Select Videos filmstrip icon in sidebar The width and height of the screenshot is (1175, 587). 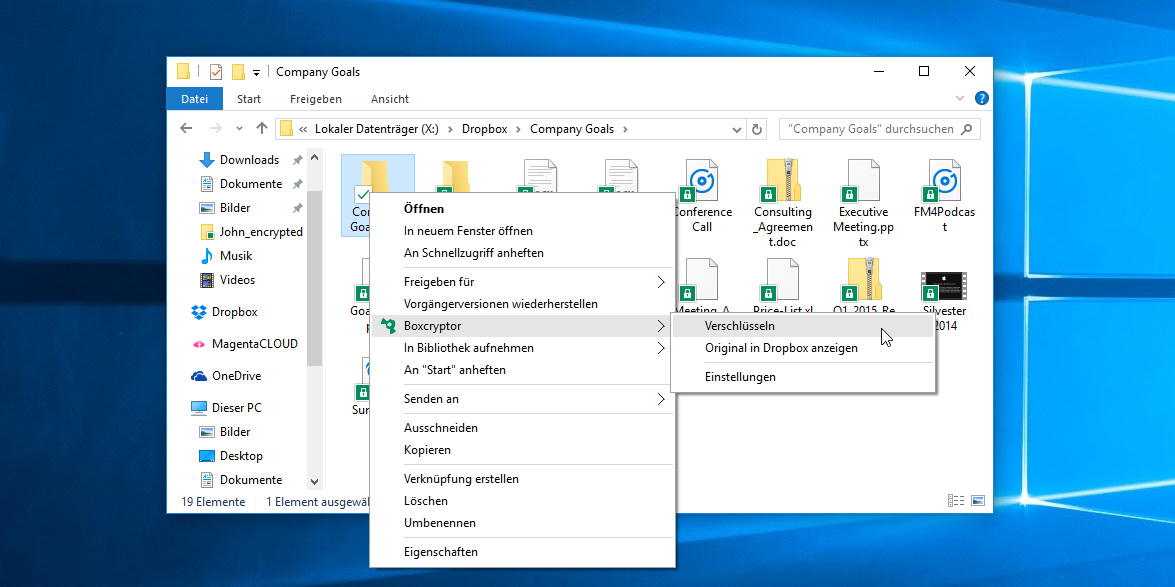tap(207, 280)
